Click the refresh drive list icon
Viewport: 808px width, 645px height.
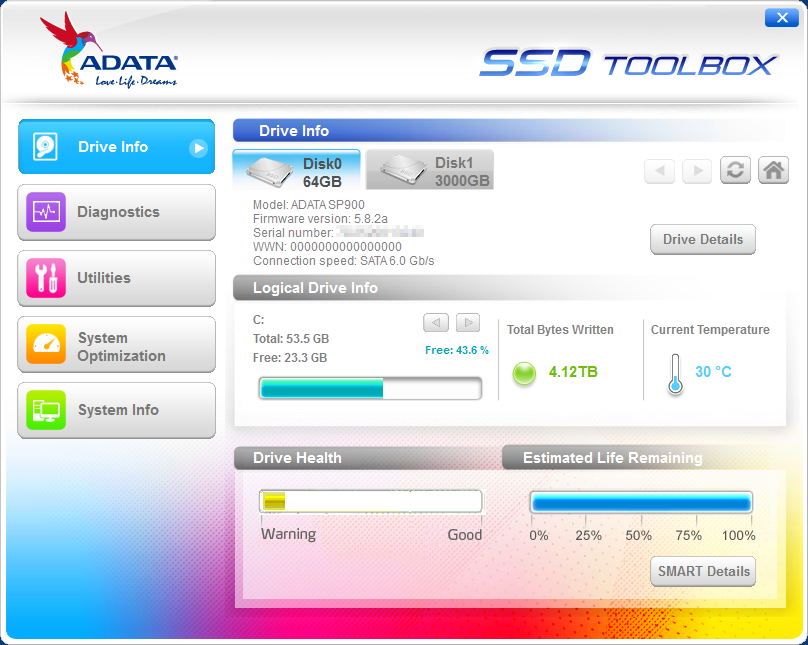pos(735,170)
